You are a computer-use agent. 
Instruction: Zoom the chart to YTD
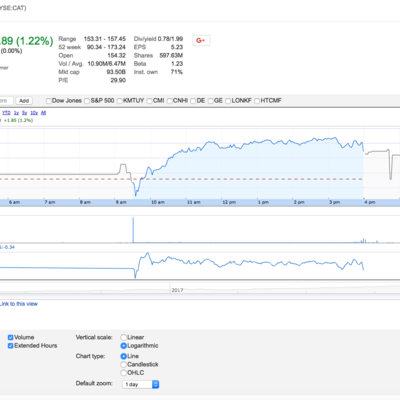(6, 113)
